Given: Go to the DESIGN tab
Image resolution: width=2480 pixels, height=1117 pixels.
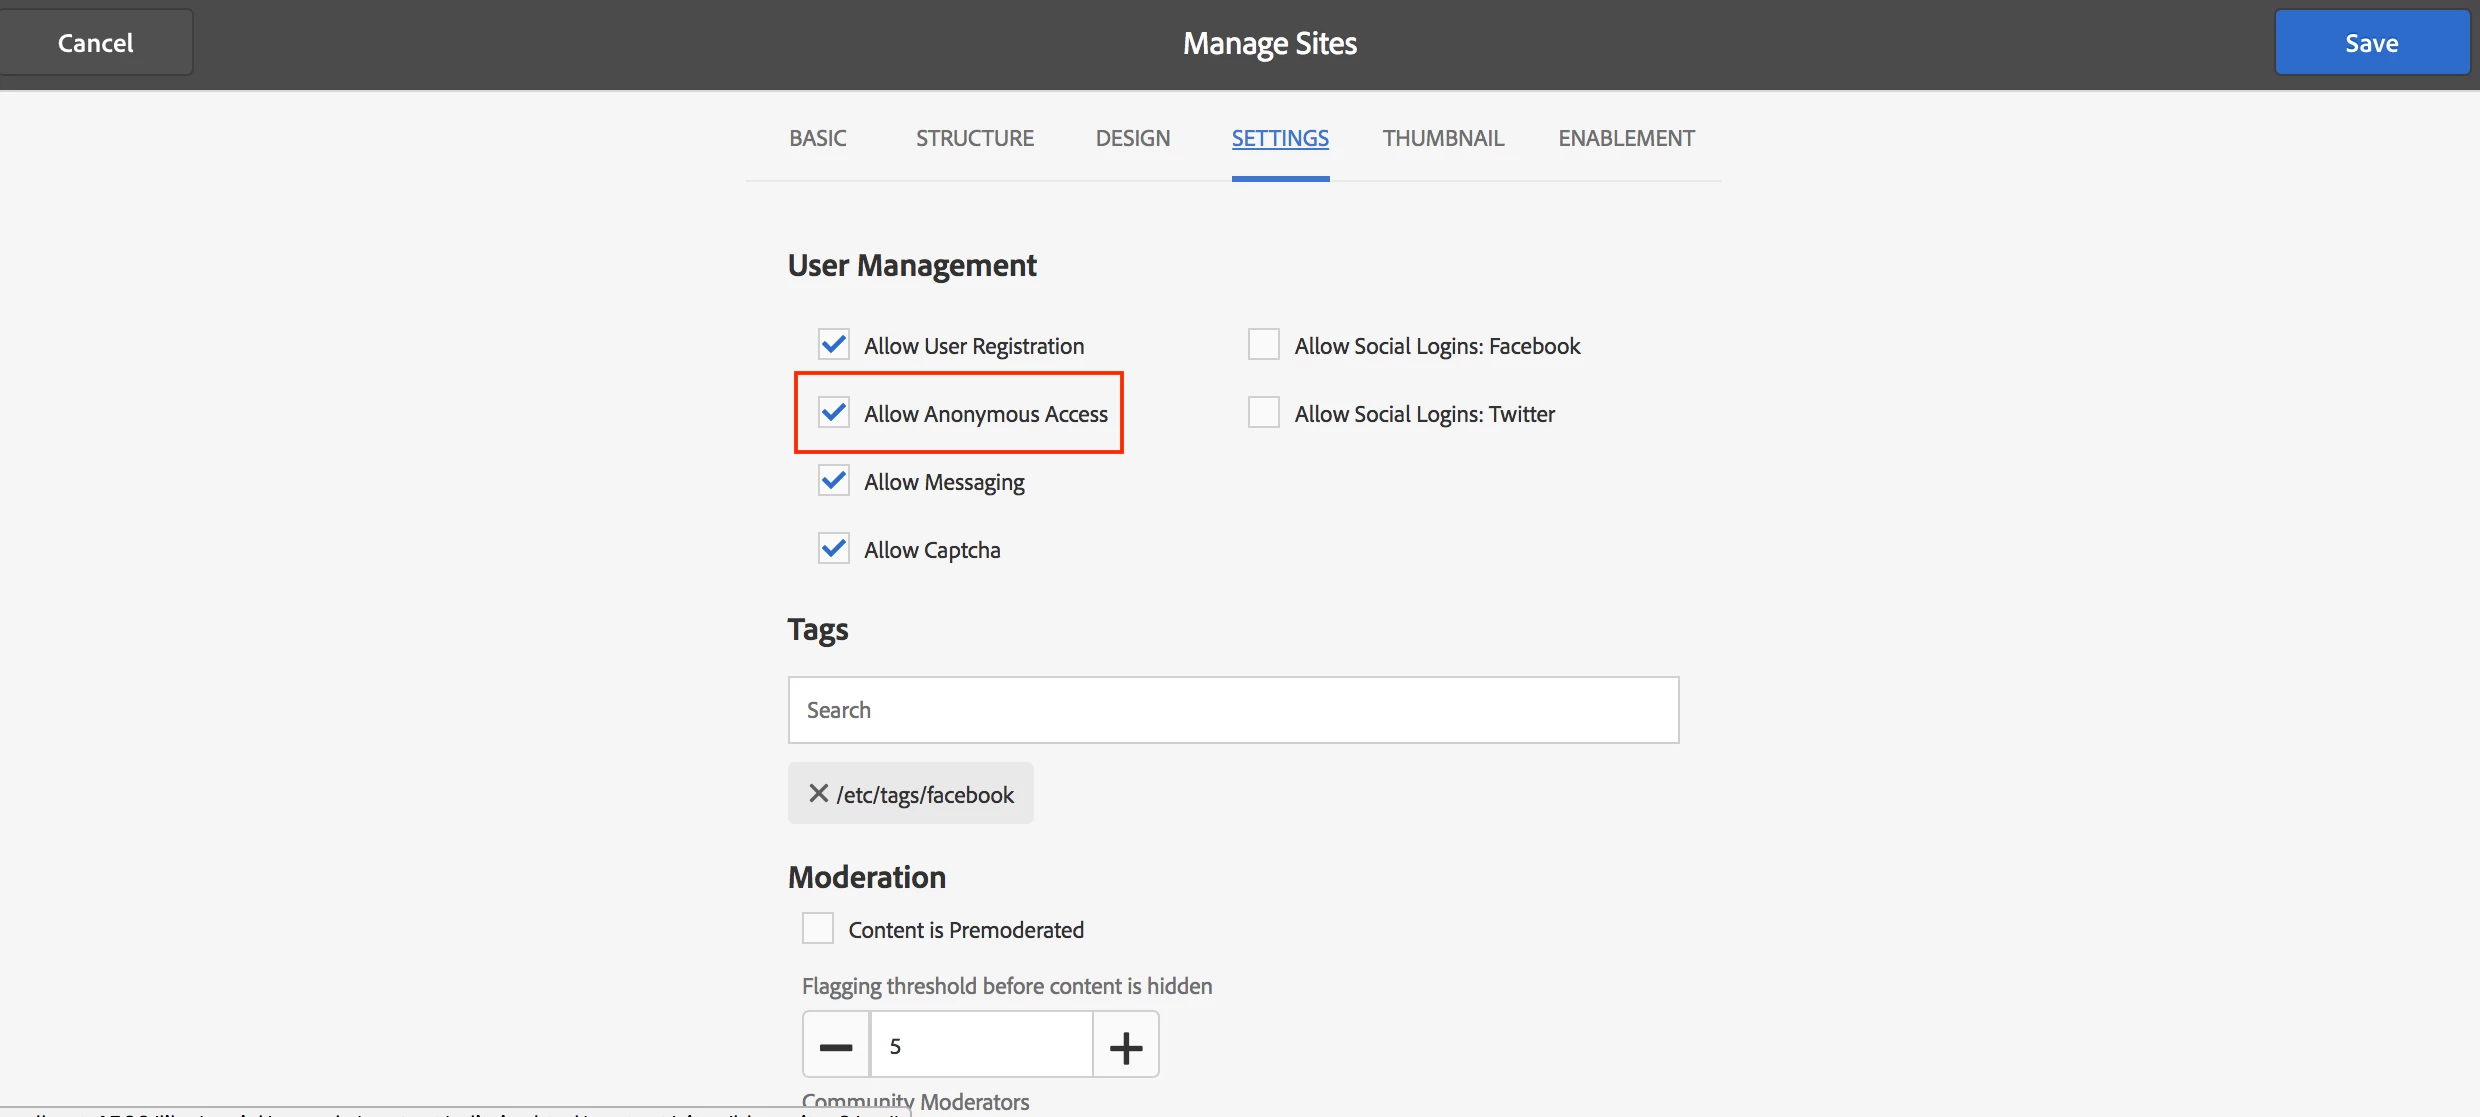Looking at the screenshot, I should coord(1132,138).
